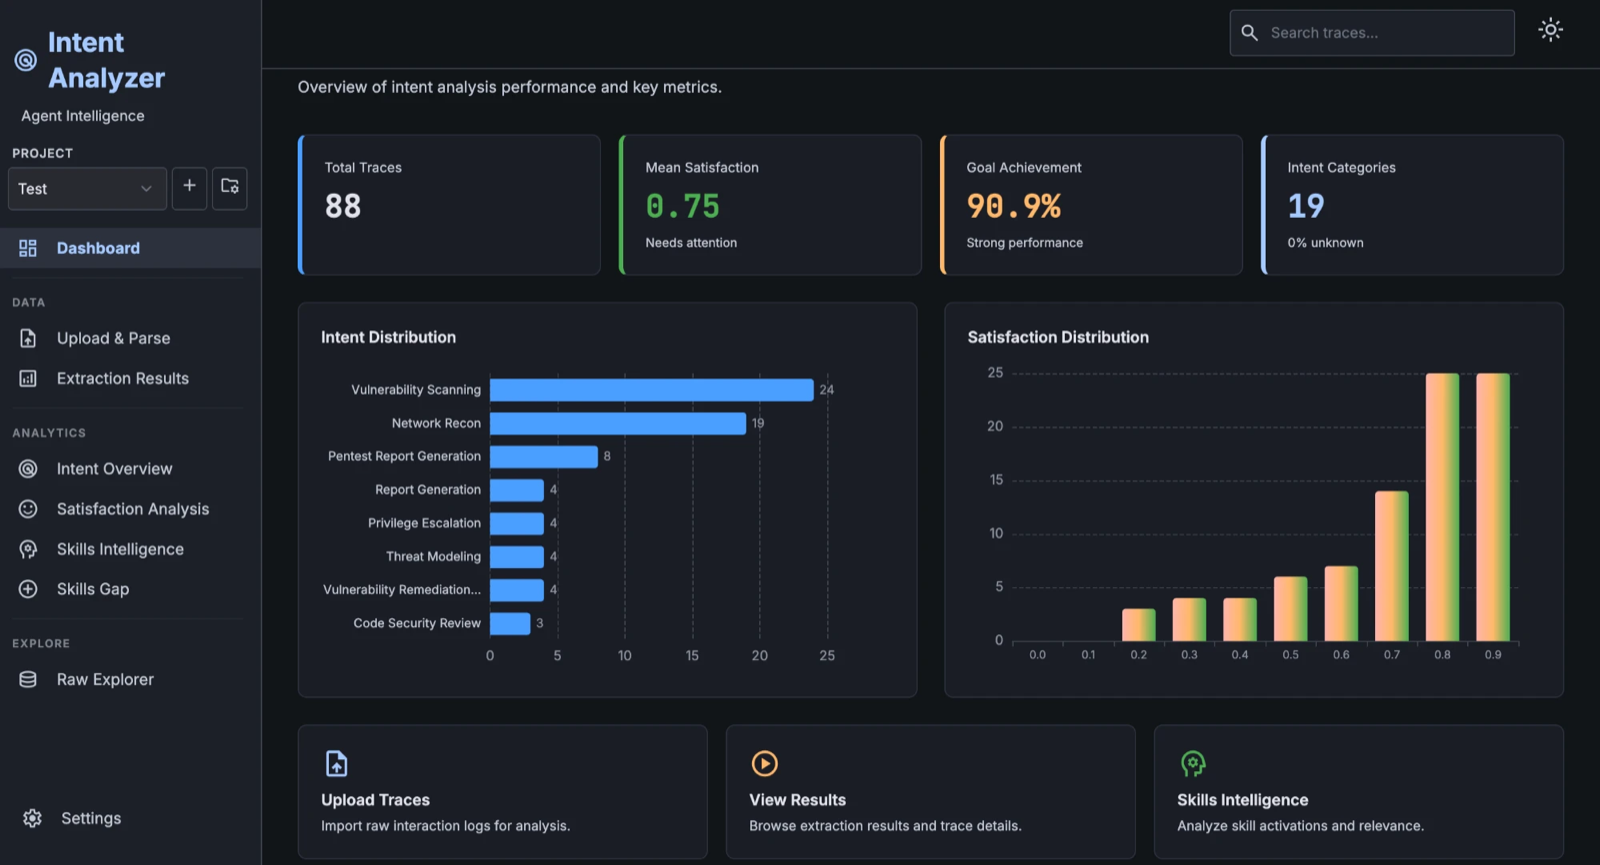Image resolution: width=1600 pixels, height=865 pixels.
Task: Click the Intent Overview target icon
Action: coord(28,469)
